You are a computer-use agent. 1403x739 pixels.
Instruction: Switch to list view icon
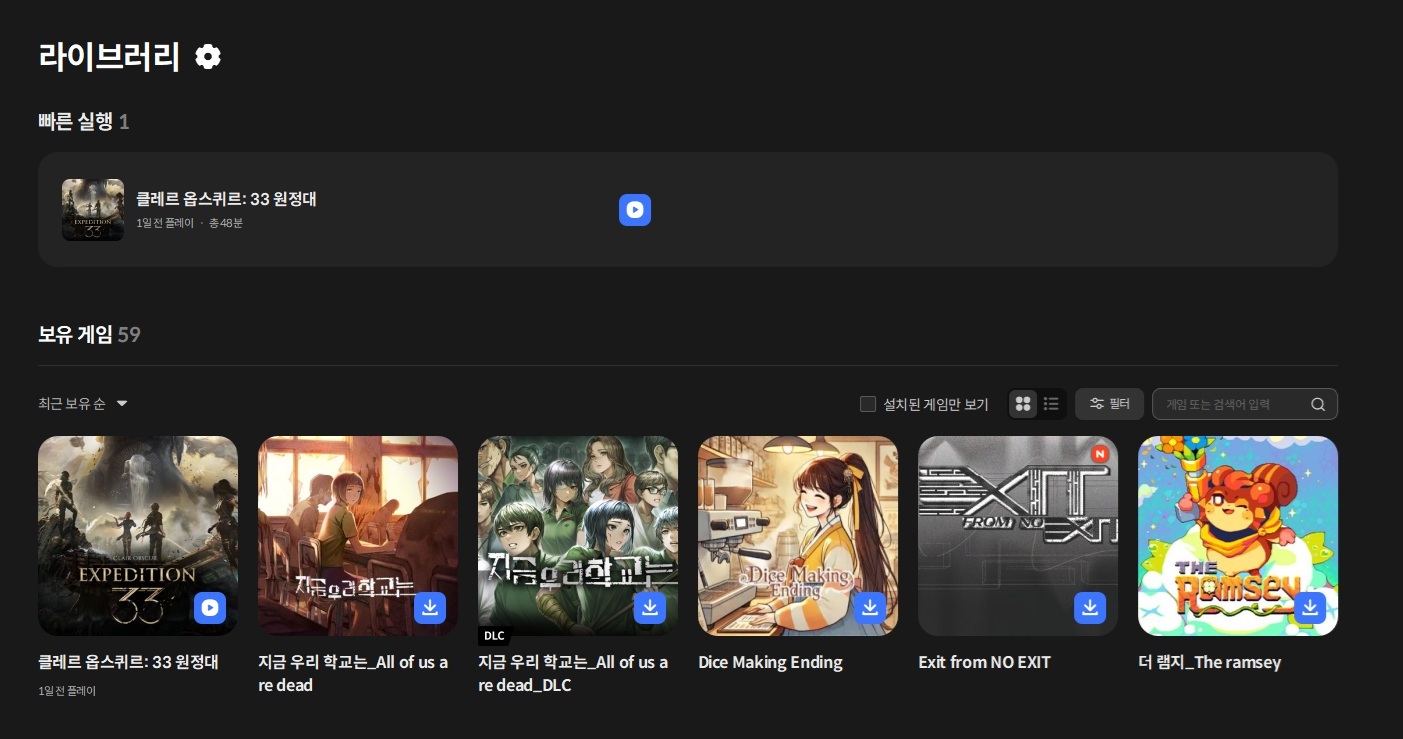tap(1051, 404)
